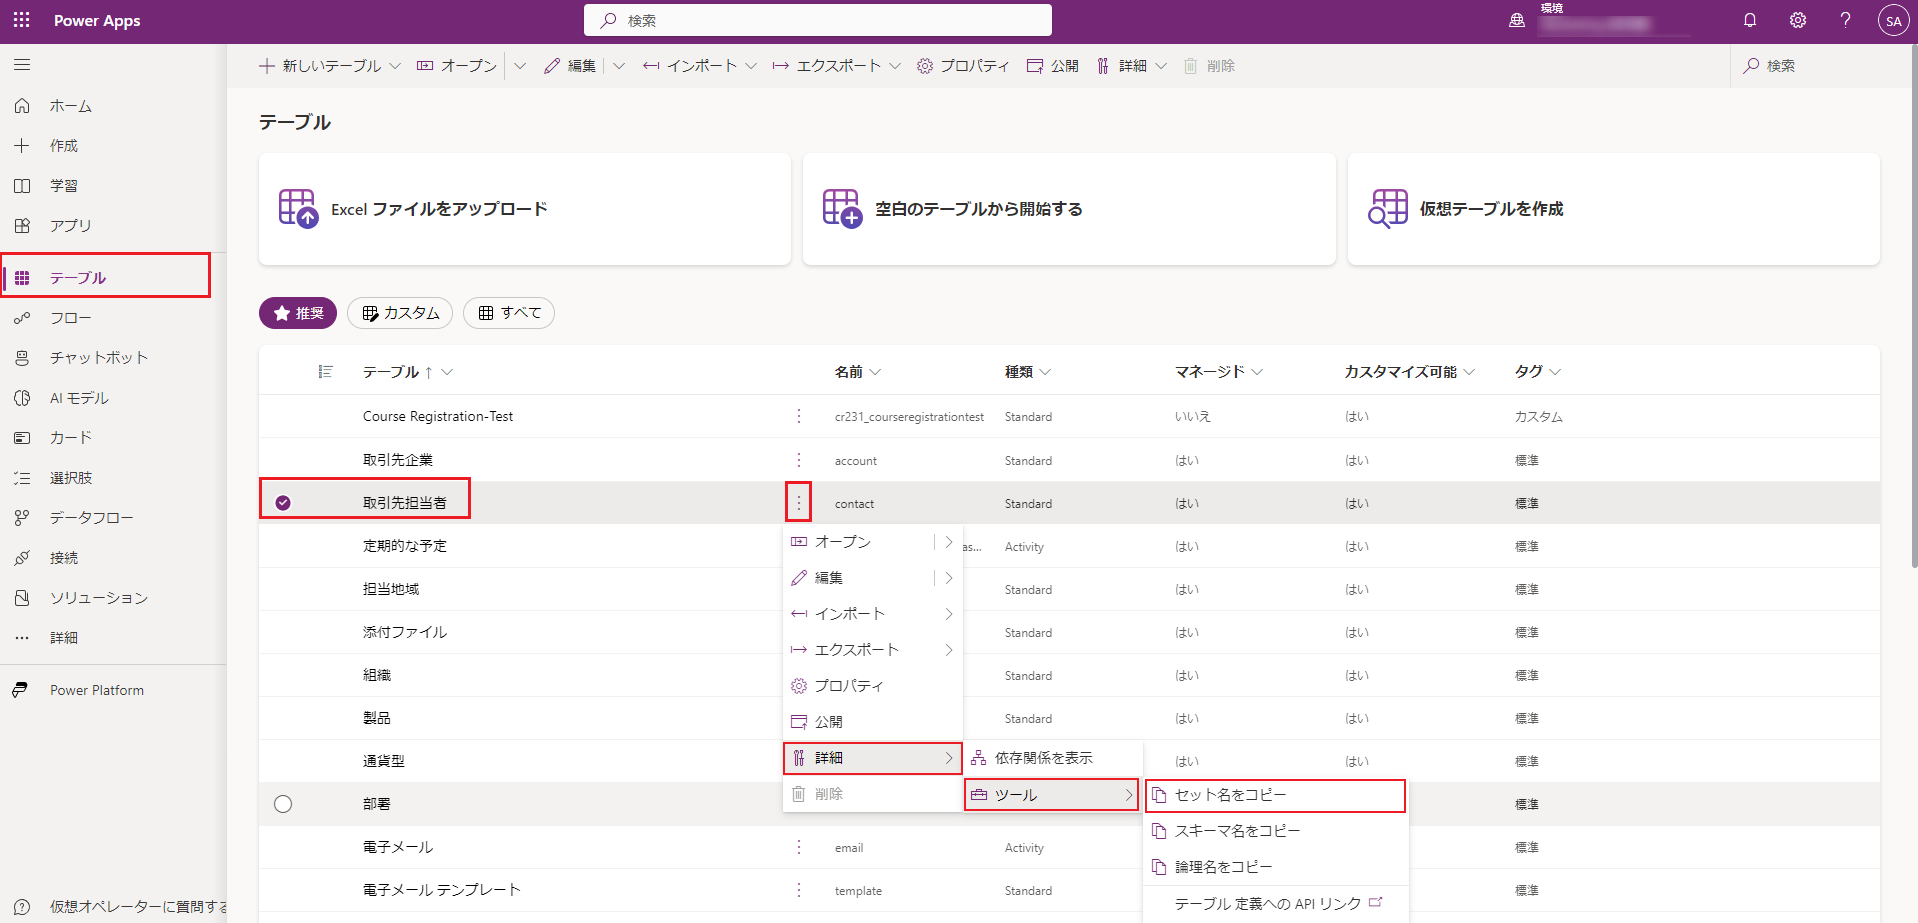
Task: Open more options for Course Registration-Test row
Action: coord(798,416)
